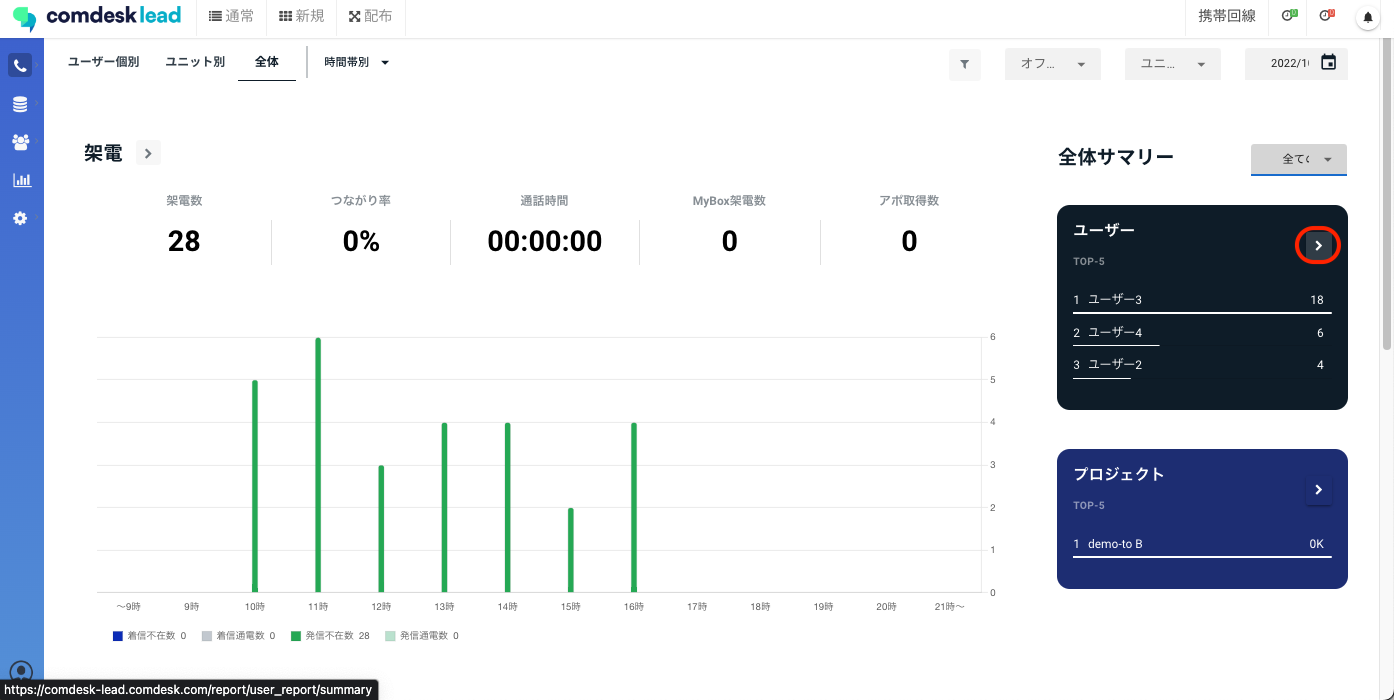
Task: Open the 時間帯別 dropdown
Action: coord(356,62)
